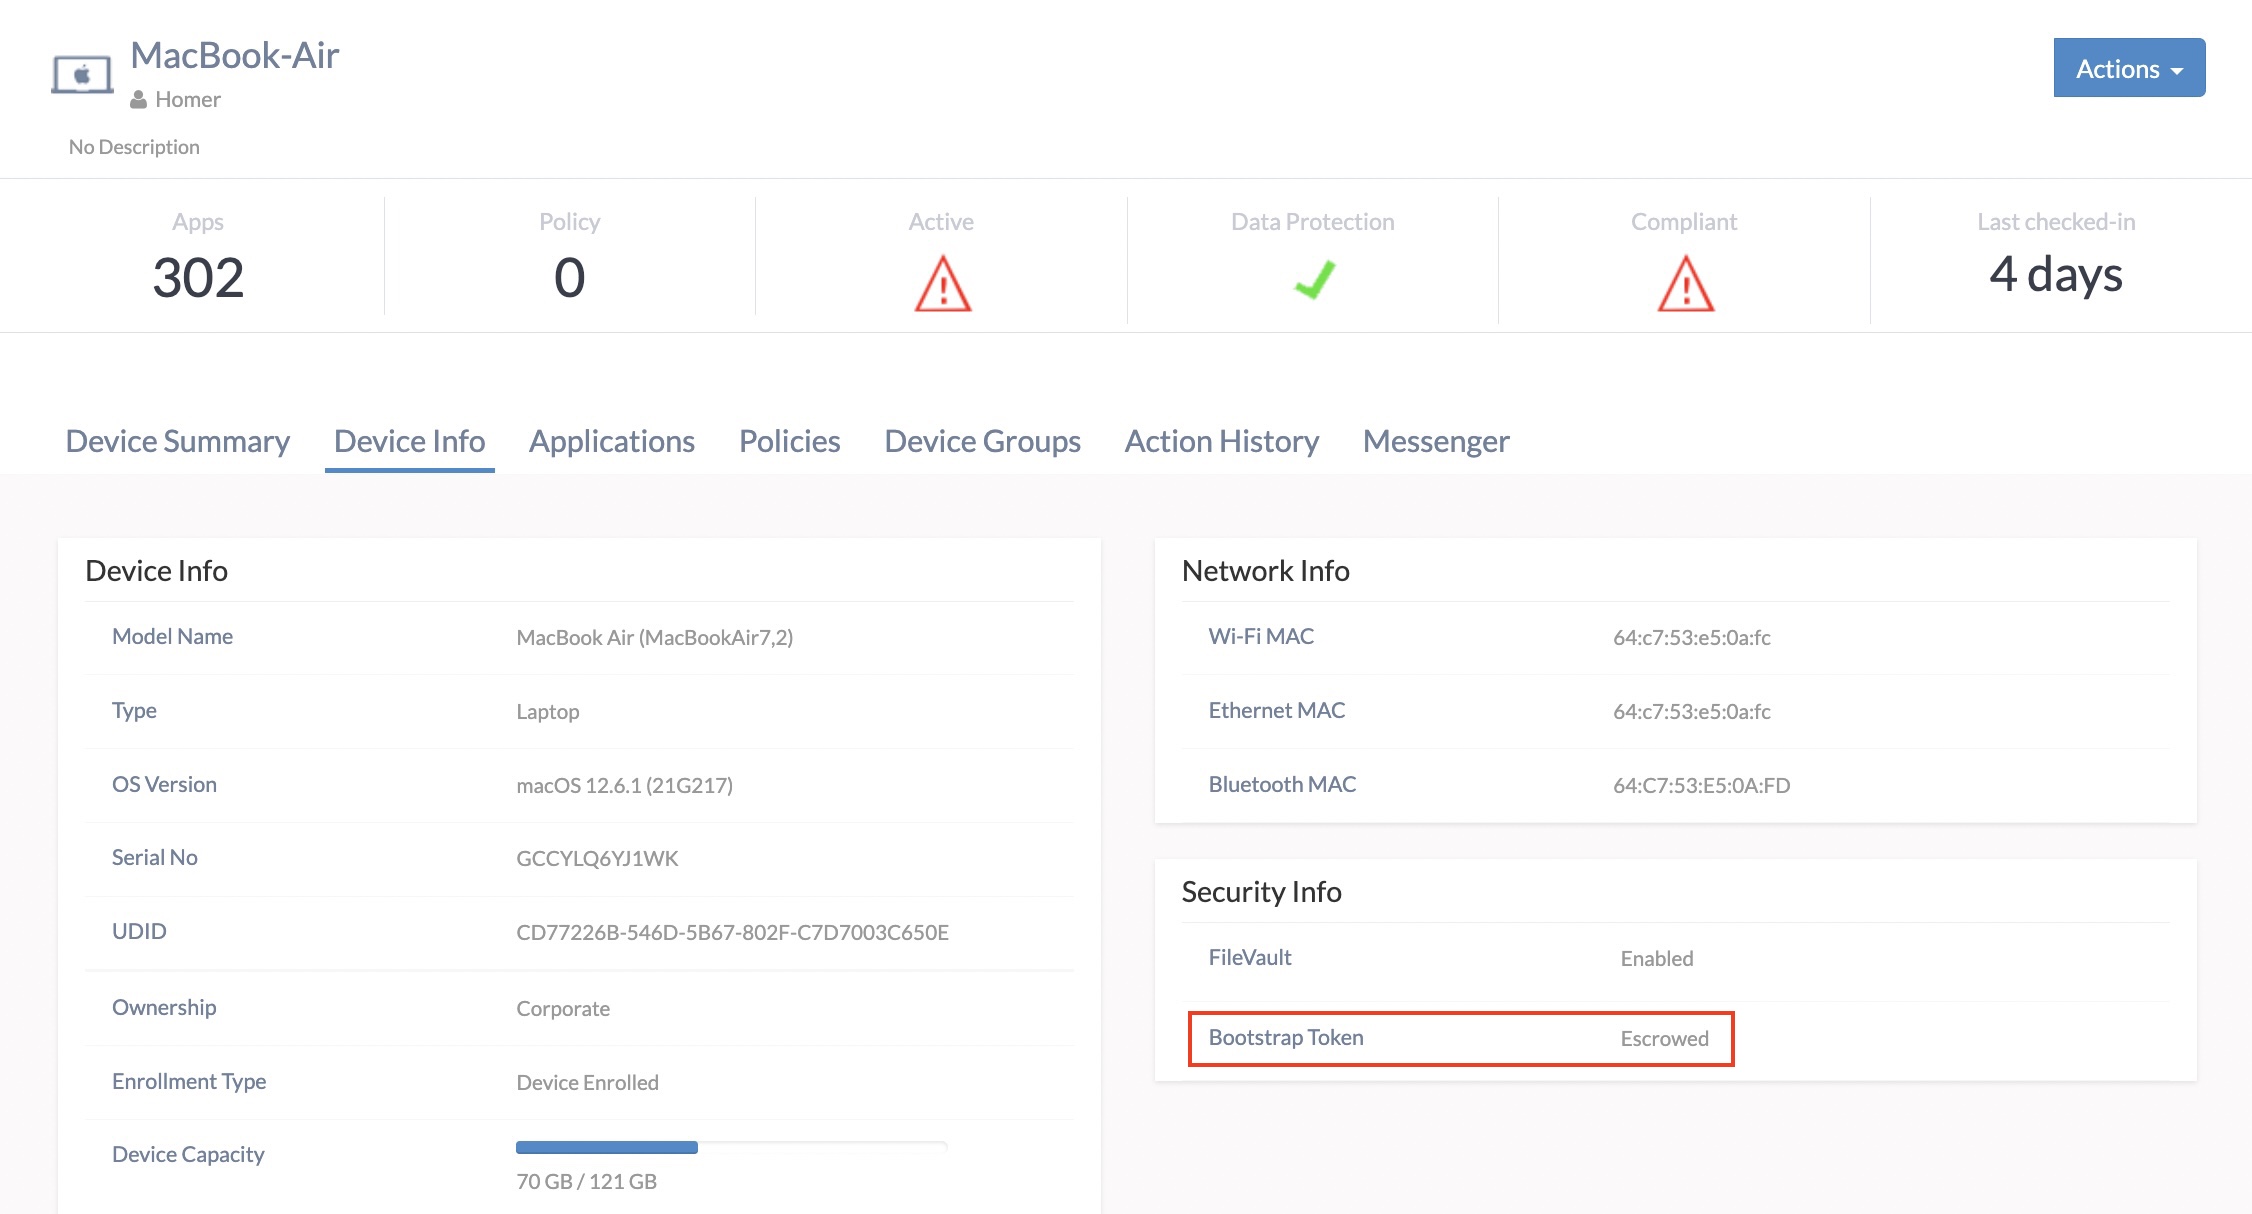The height and width of the screenshot is (1214, 2252).
Task: Switch to the Device Summary tab
Action: (177, 441)
